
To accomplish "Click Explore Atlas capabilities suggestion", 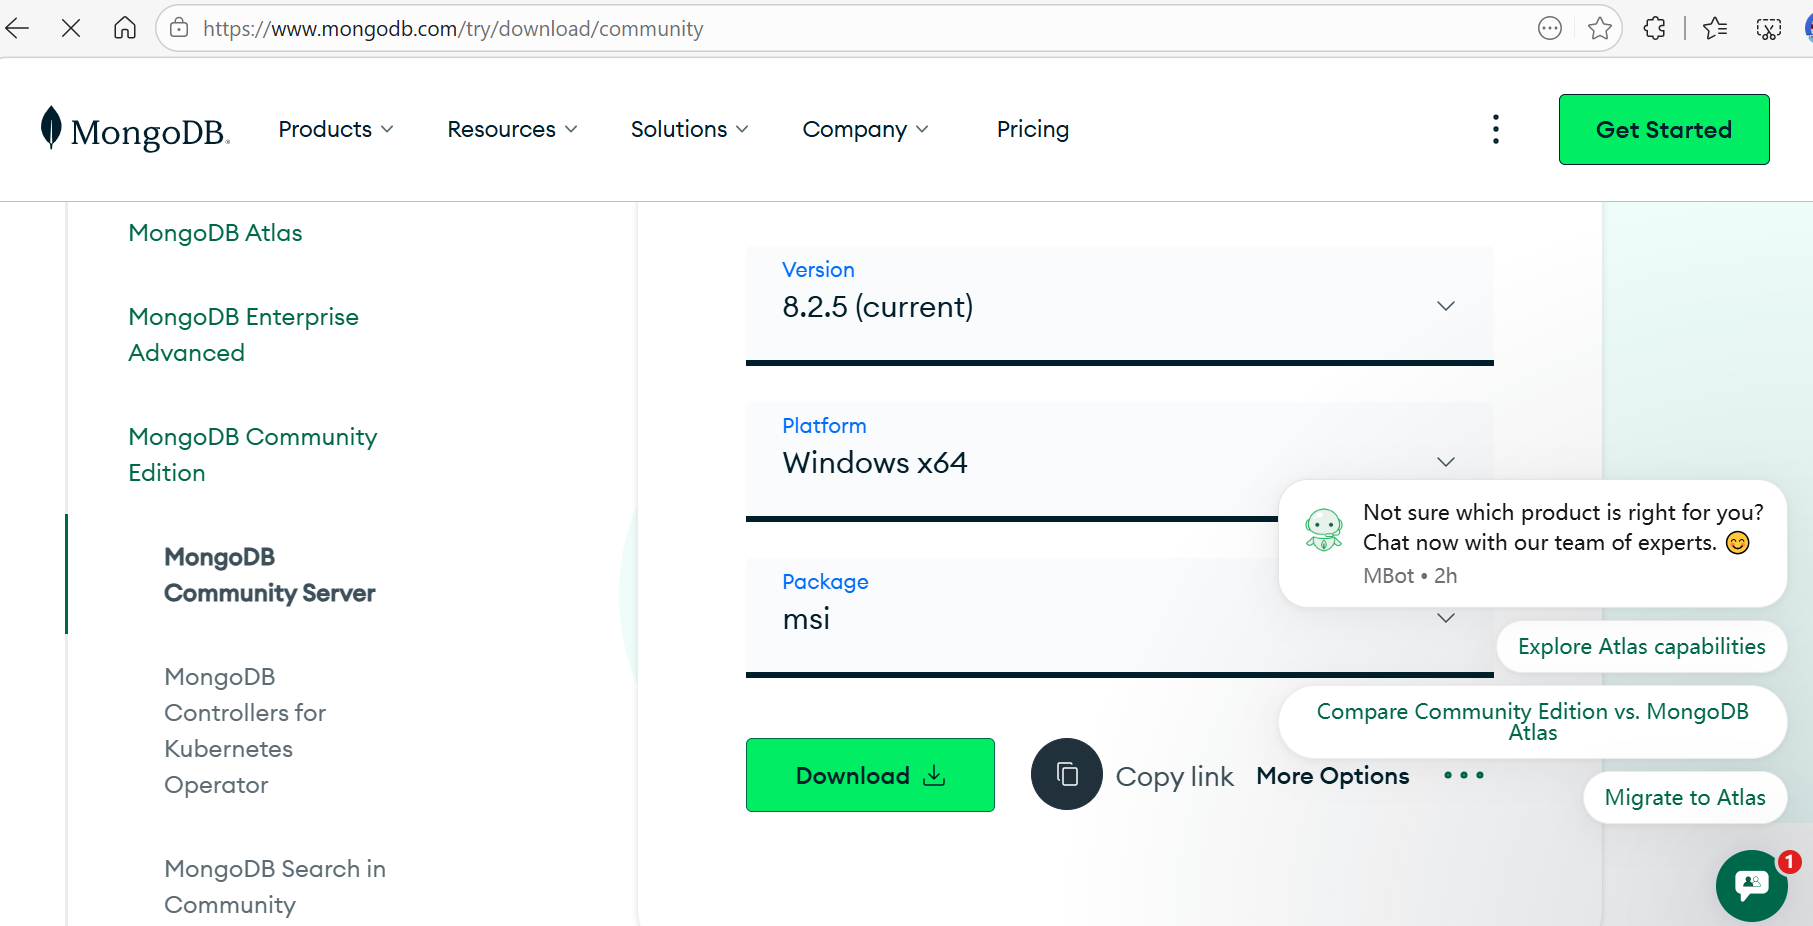I will (x=1641, y=647).
